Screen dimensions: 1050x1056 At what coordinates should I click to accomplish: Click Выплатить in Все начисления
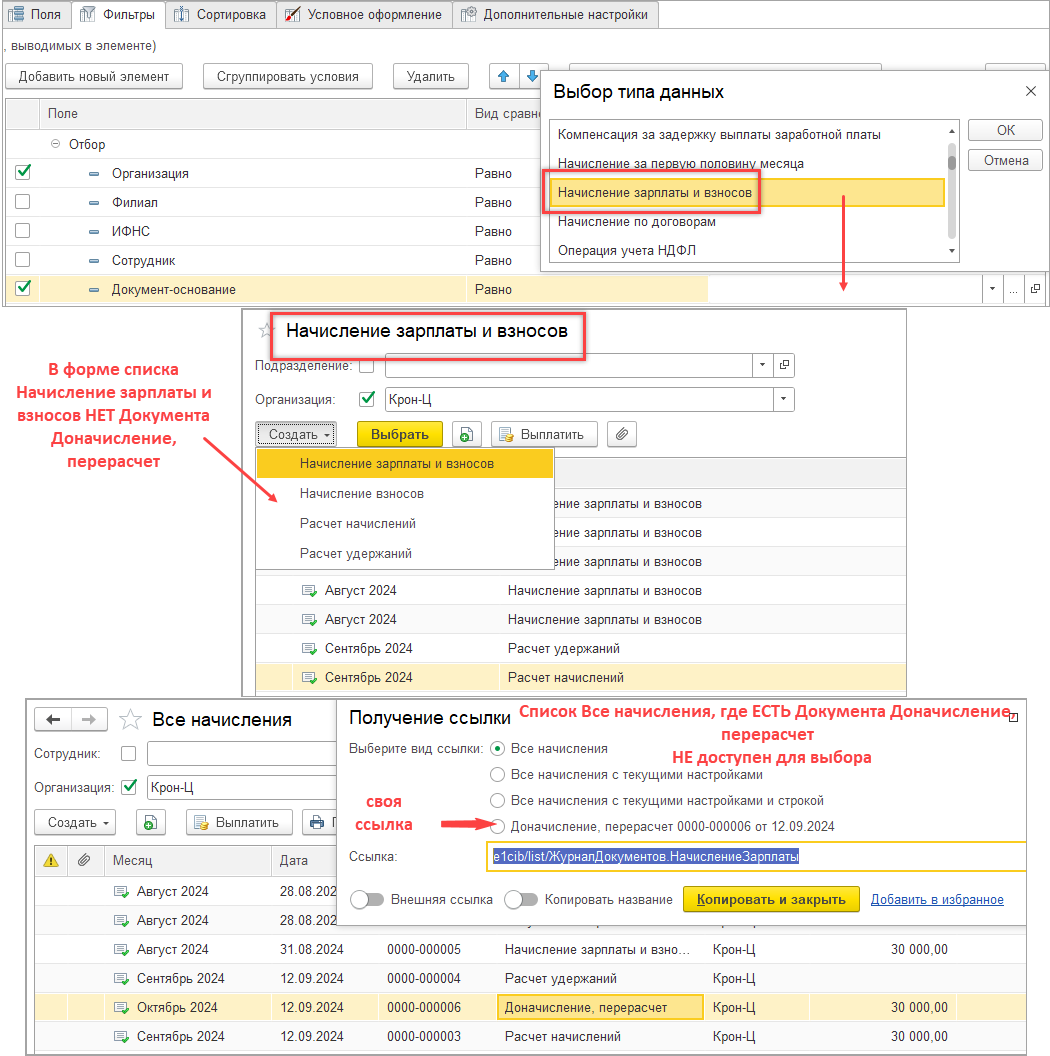pos(239,823)
